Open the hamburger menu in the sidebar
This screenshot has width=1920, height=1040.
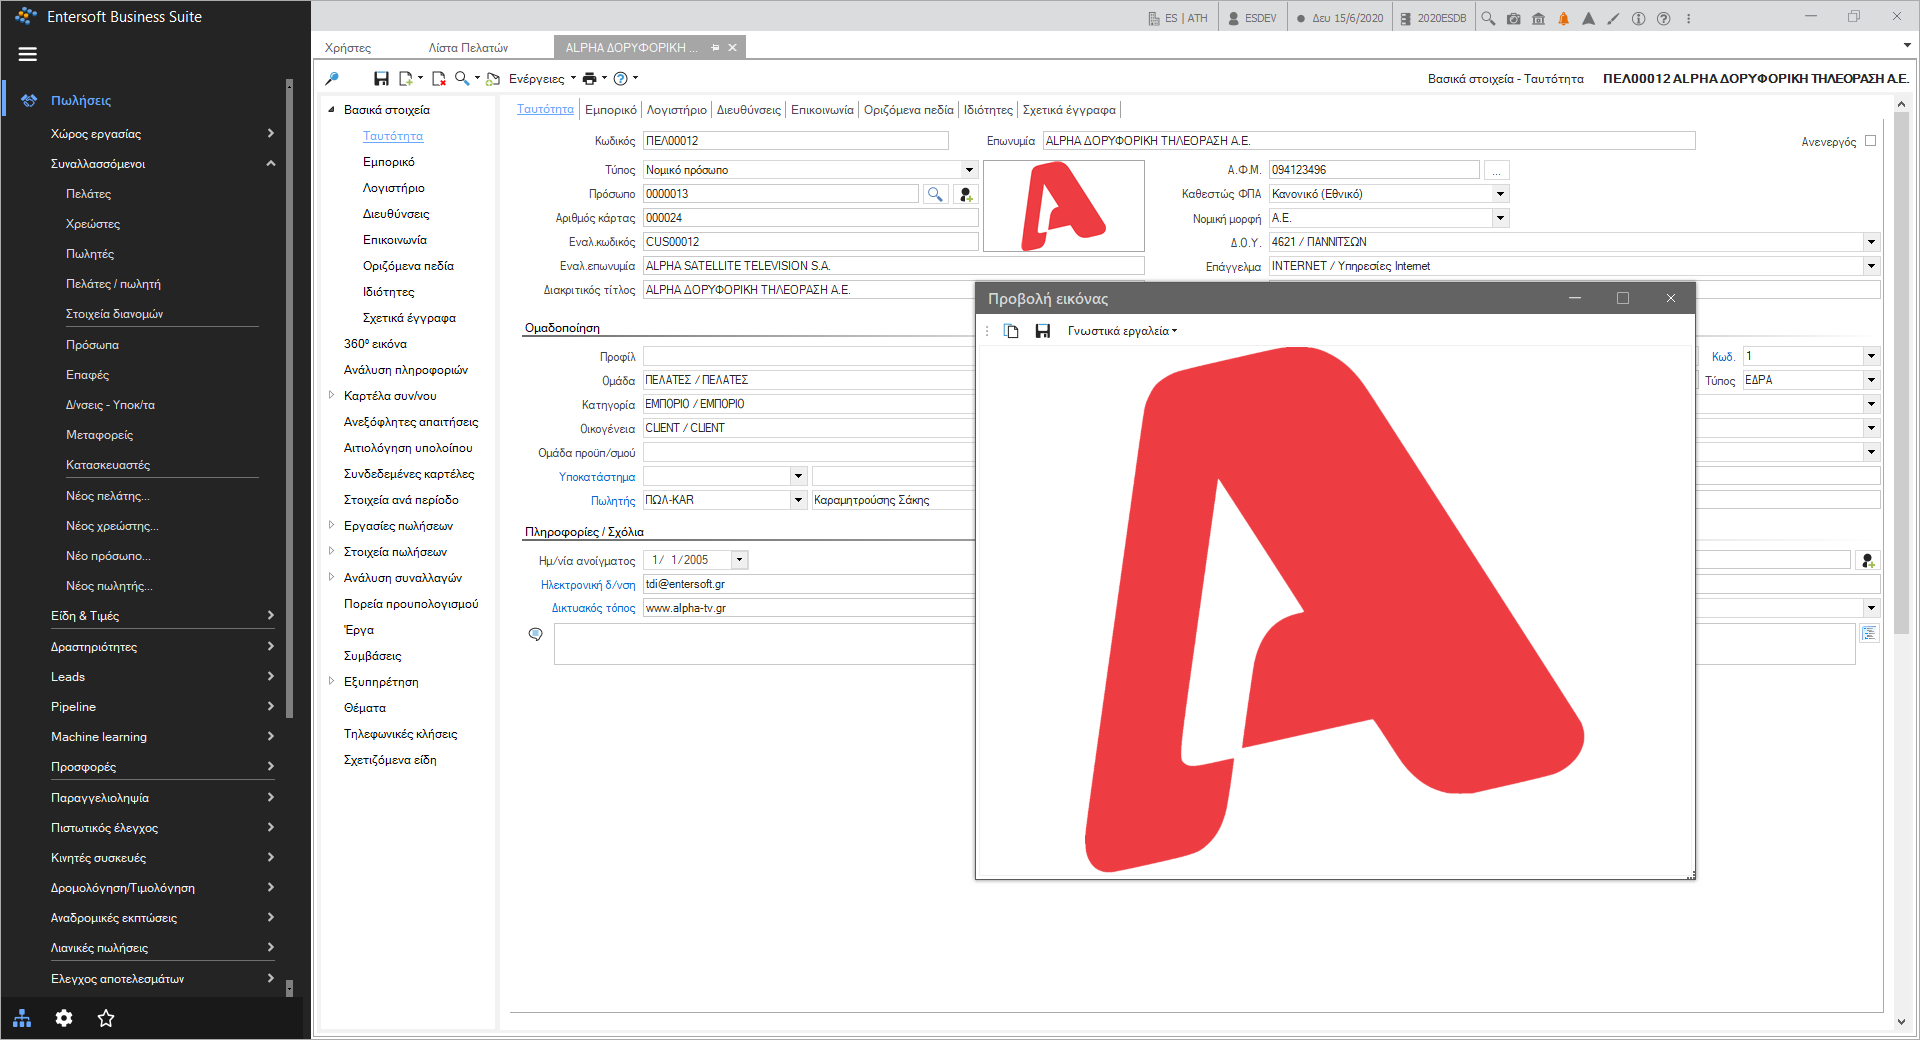tap(28, 54)
